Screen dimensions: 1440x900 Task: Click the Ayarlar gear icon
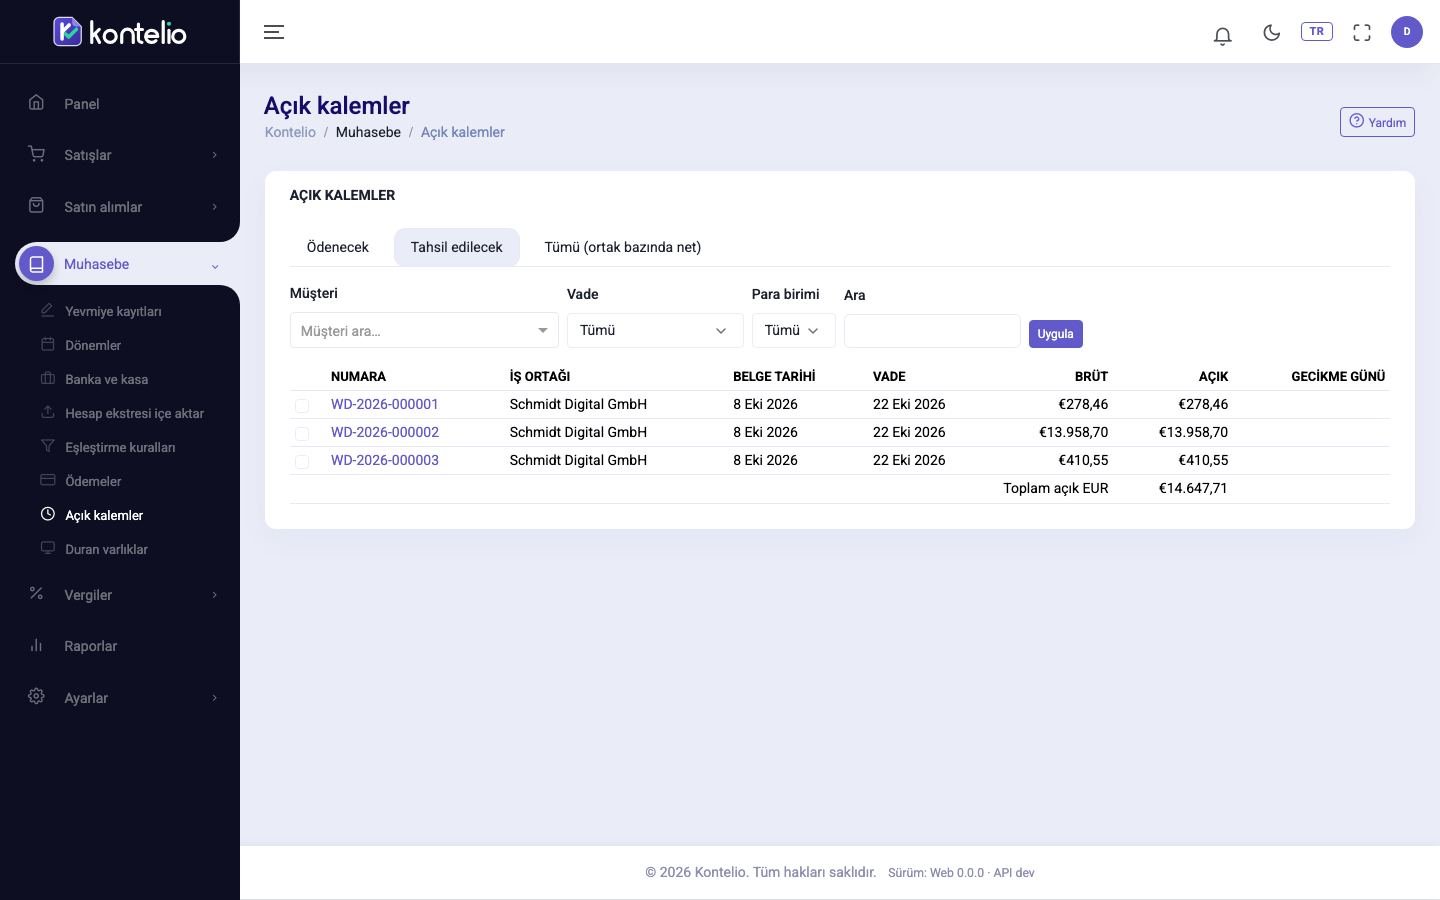[37, 696]
